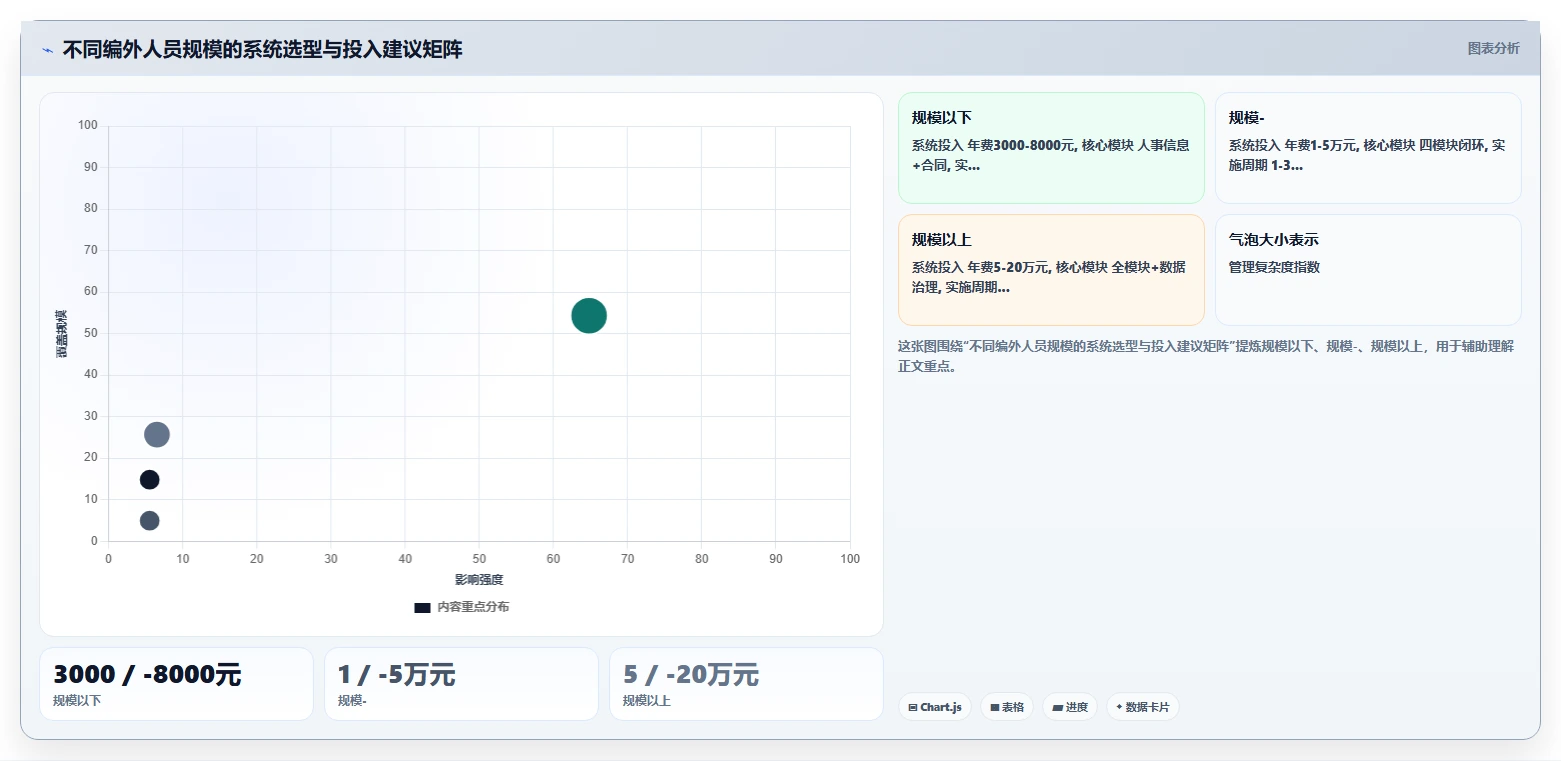This screenshot has width=1561, height=761.
Task: Click the summary paragraph starting 这张图围绕
Action: [x=1207, y=356]
